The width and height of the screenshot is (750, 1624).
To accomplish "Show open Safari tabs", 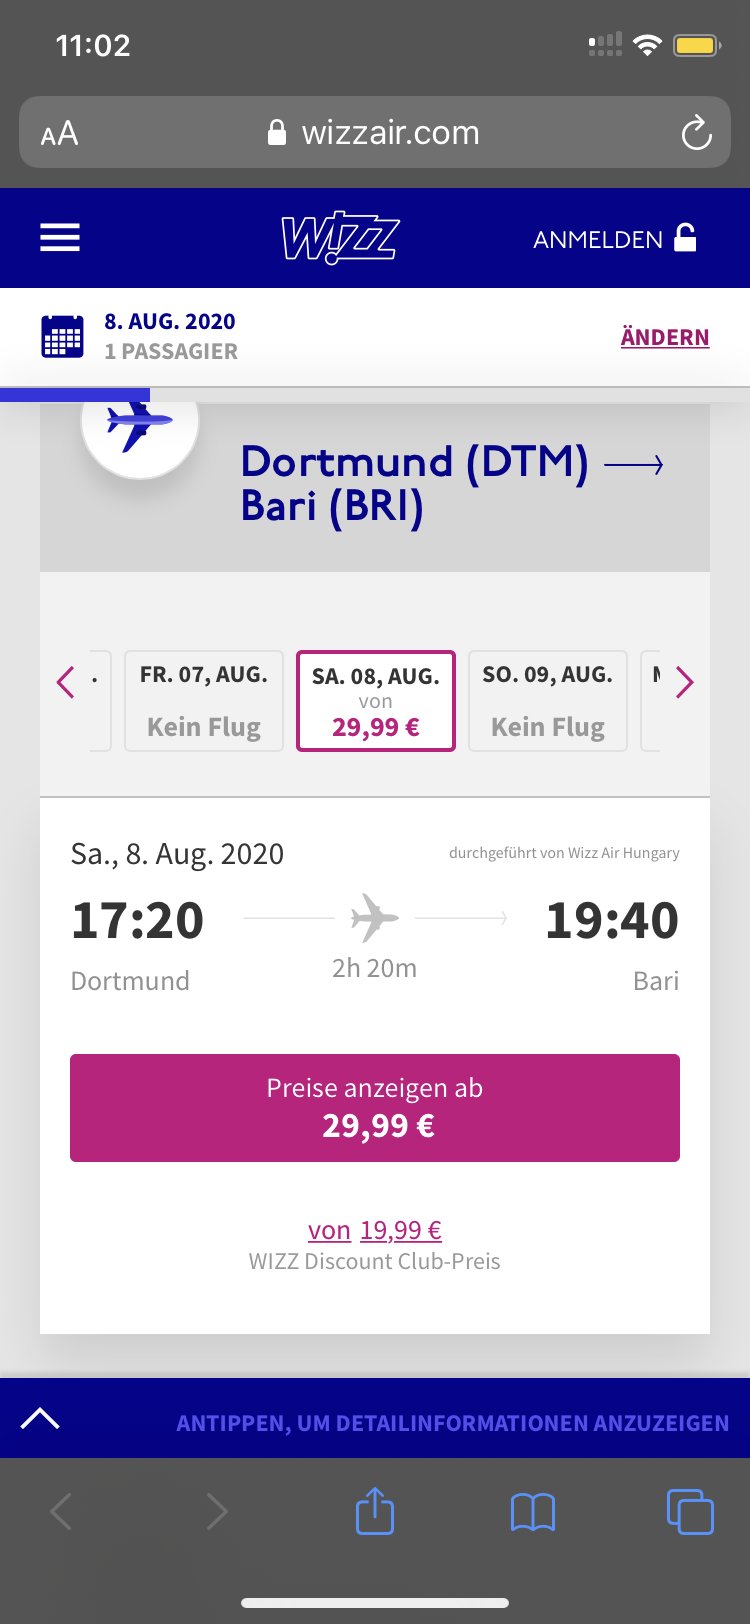I will click(x=689, y=1511).
